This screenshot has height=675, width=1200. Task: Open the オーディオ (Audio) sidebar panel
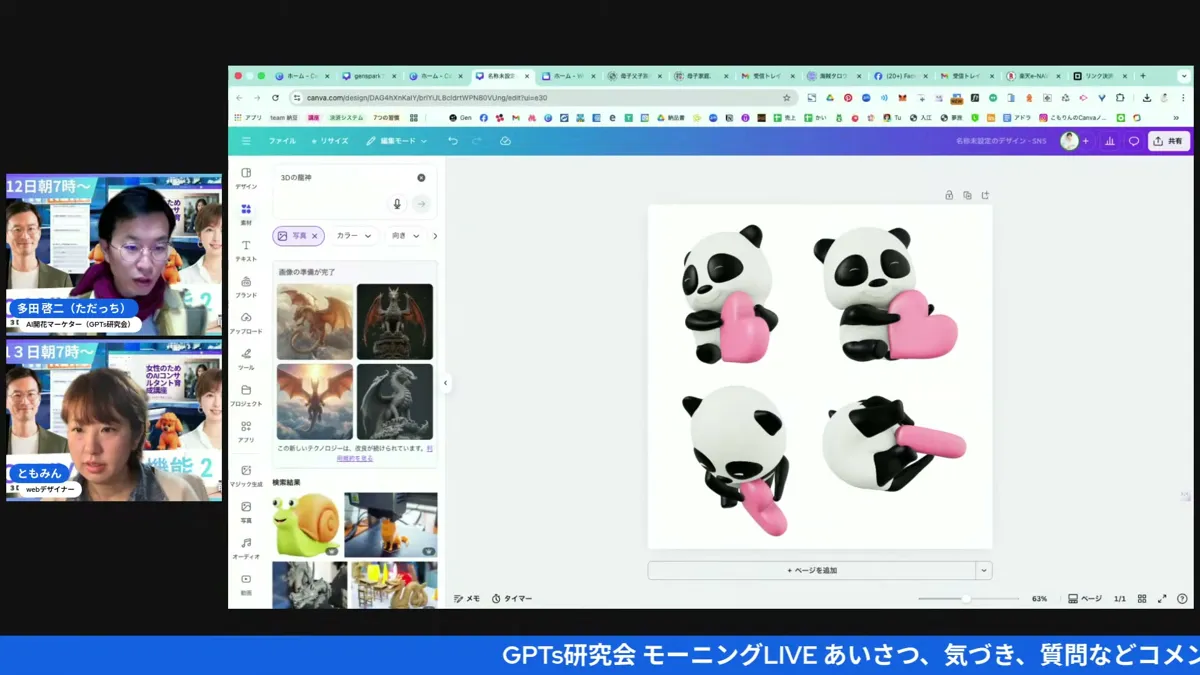(x=246, y=548)
